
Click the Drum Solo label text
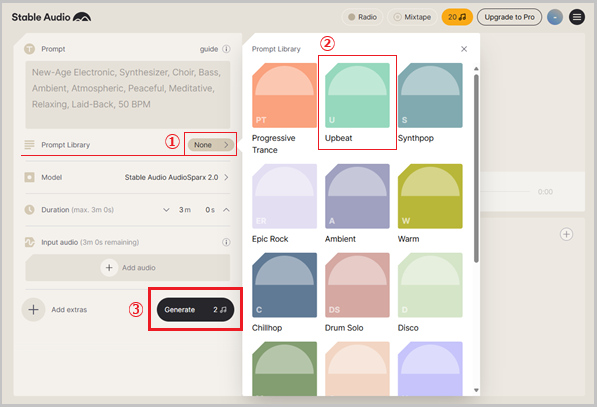[344, 328]
